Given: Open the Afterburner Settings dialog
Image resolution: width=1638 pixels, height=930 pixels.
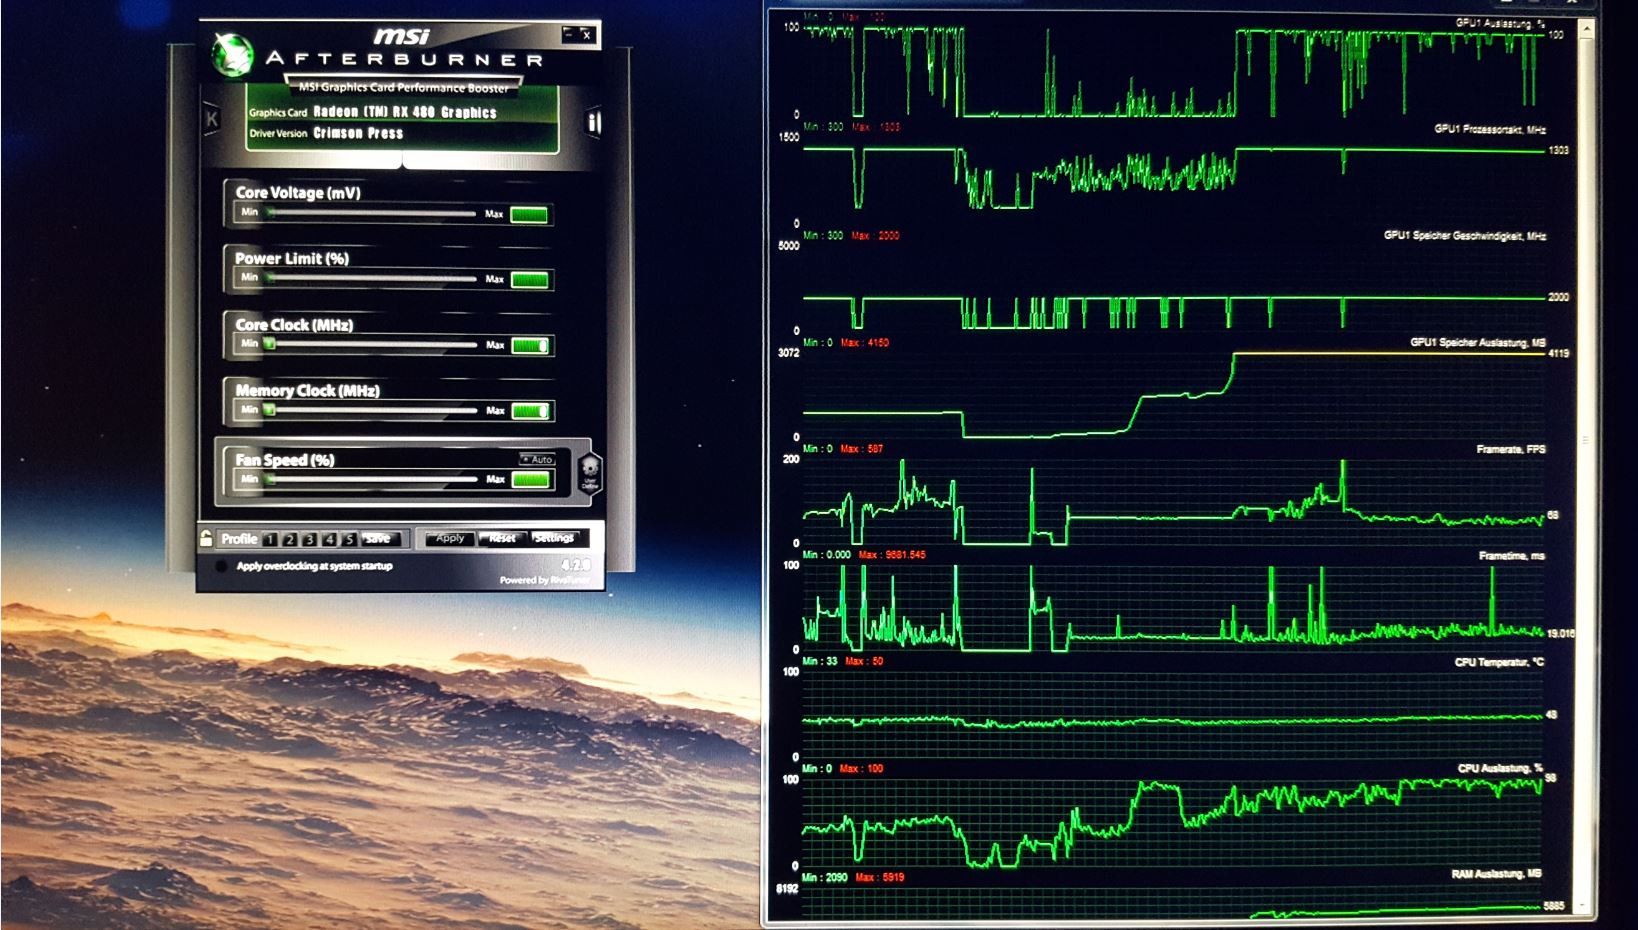Looking at the screenshot, I should [554, 538].
